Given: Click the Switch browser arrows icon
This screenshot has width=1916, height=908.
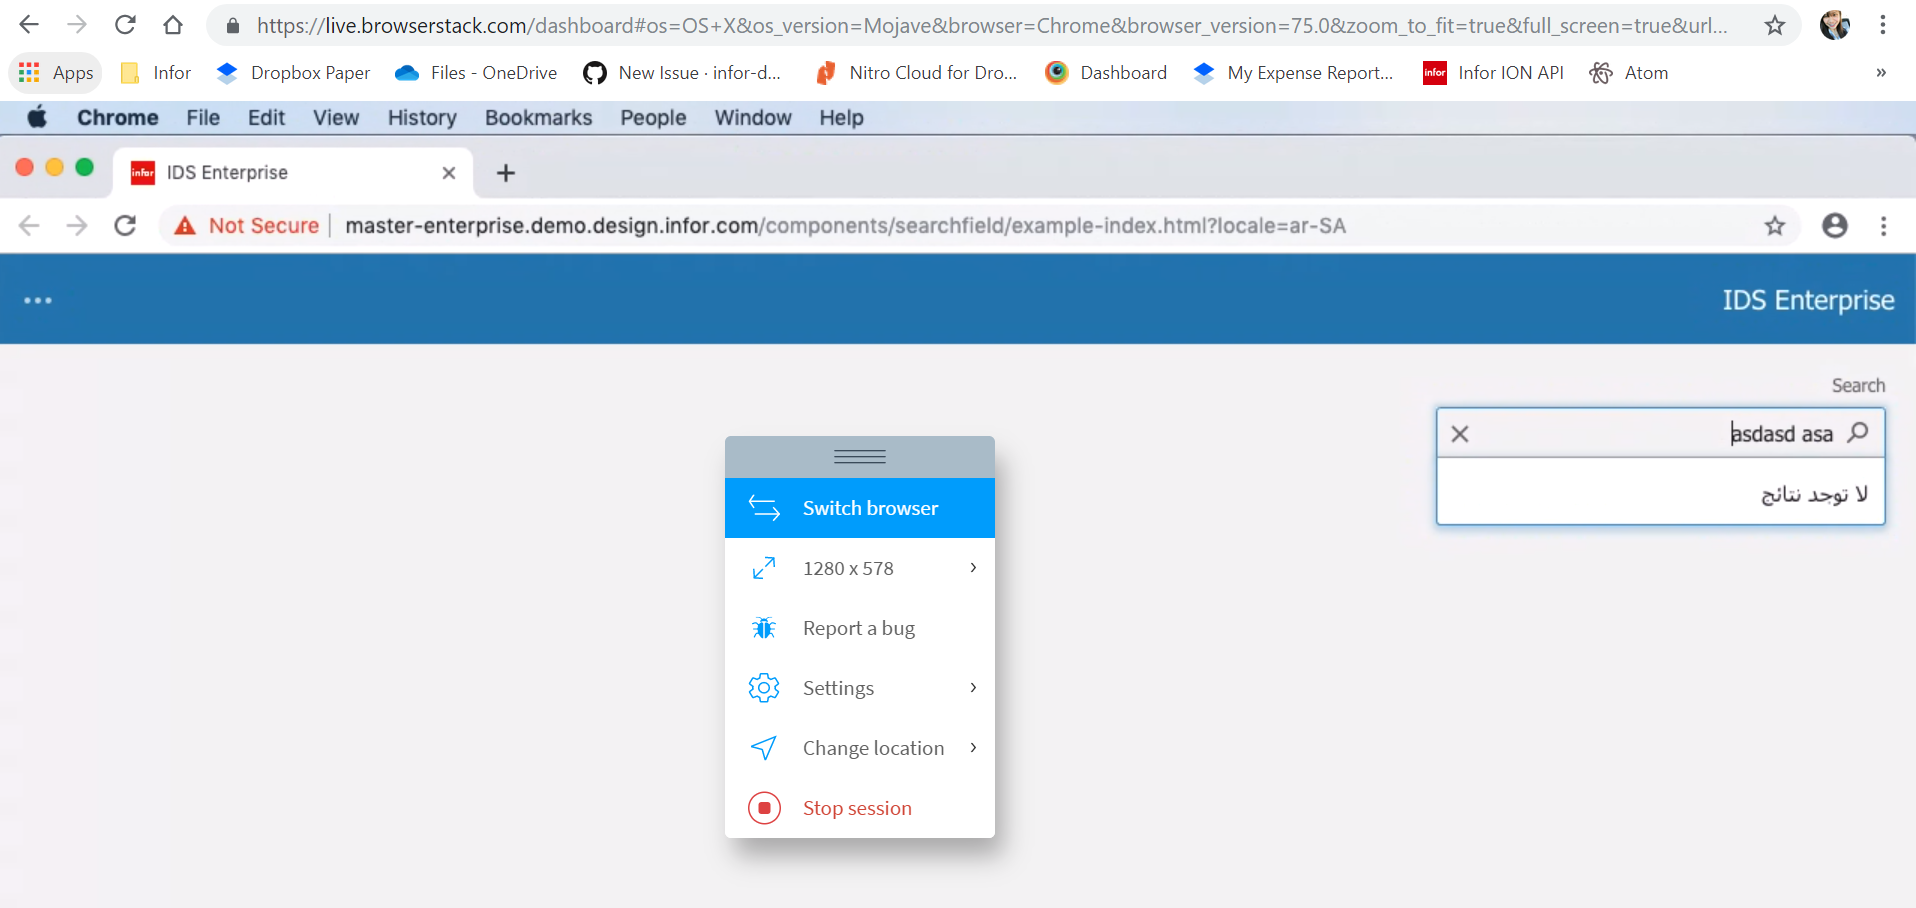Looking at the screenshot, I should [x=764, y=508].
